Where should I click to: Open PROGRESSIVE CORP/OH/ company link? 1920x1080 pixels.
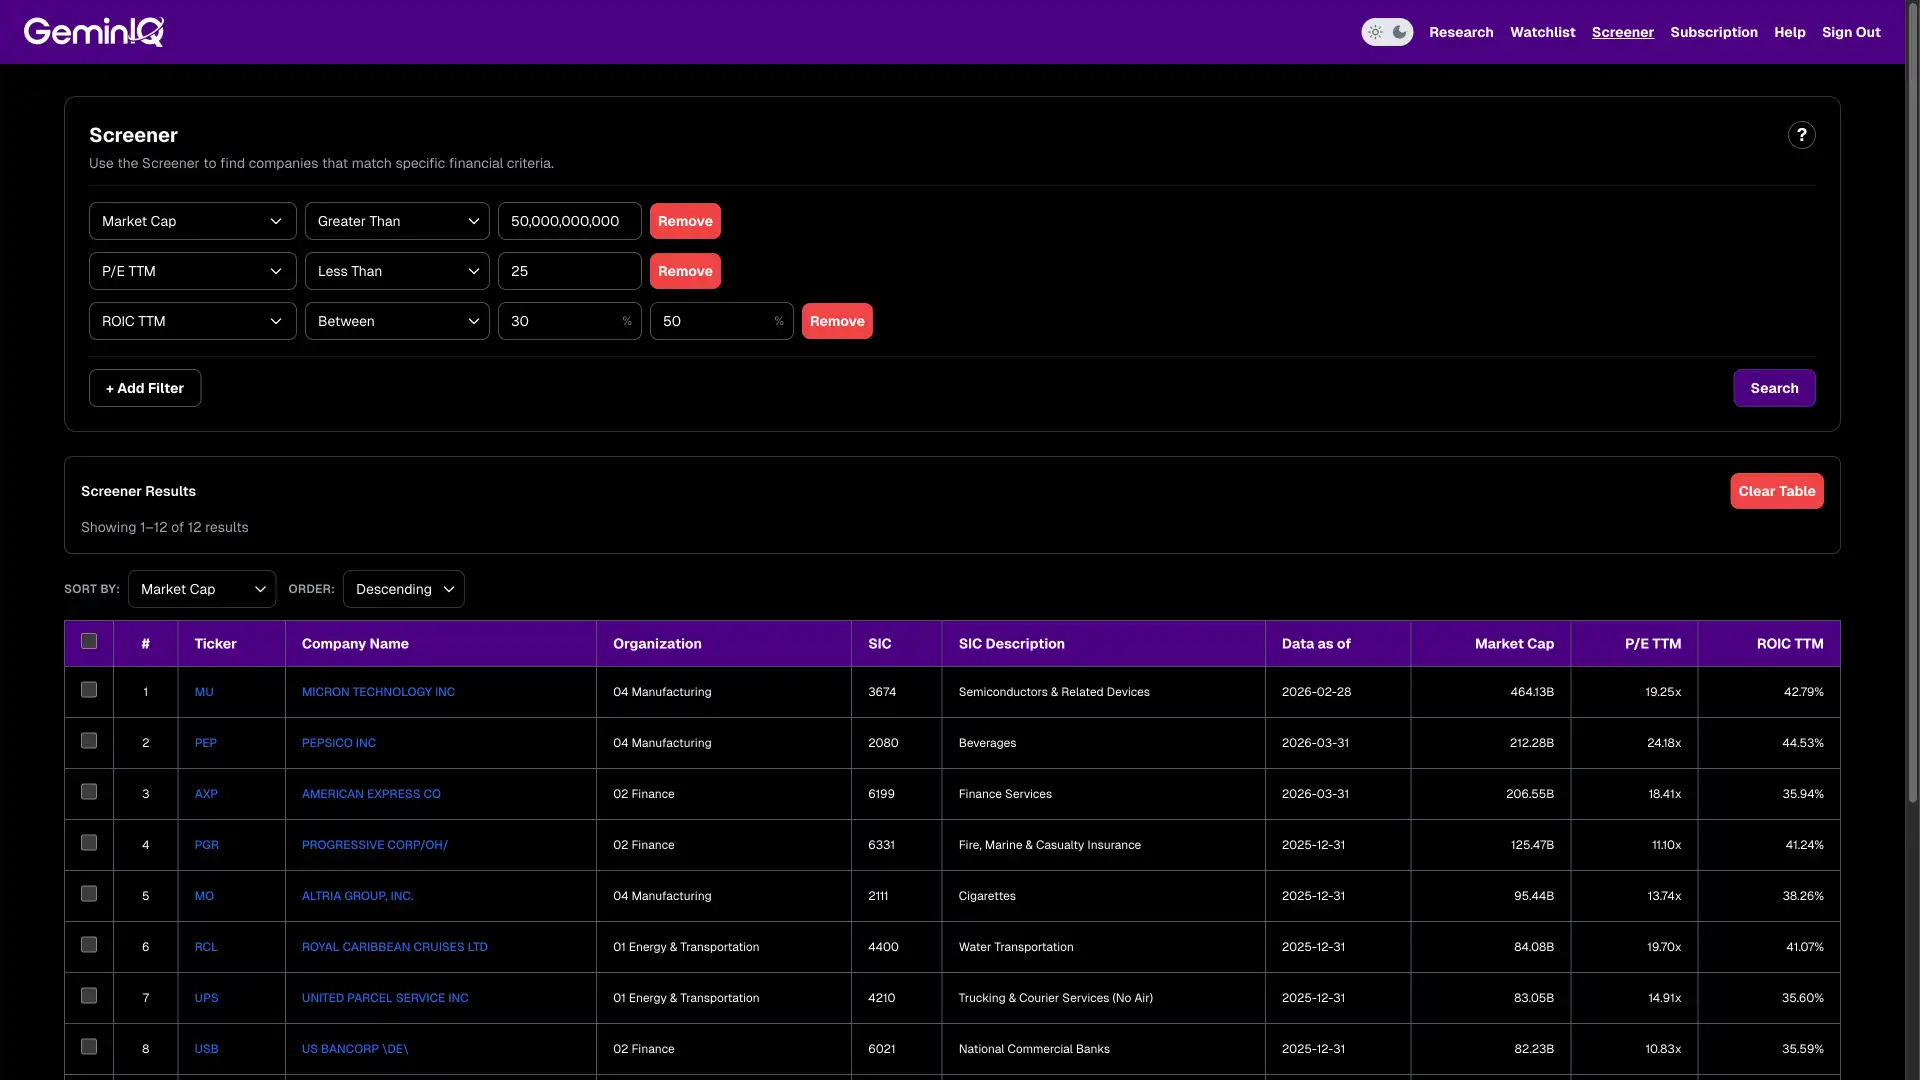tap(375, 845)
